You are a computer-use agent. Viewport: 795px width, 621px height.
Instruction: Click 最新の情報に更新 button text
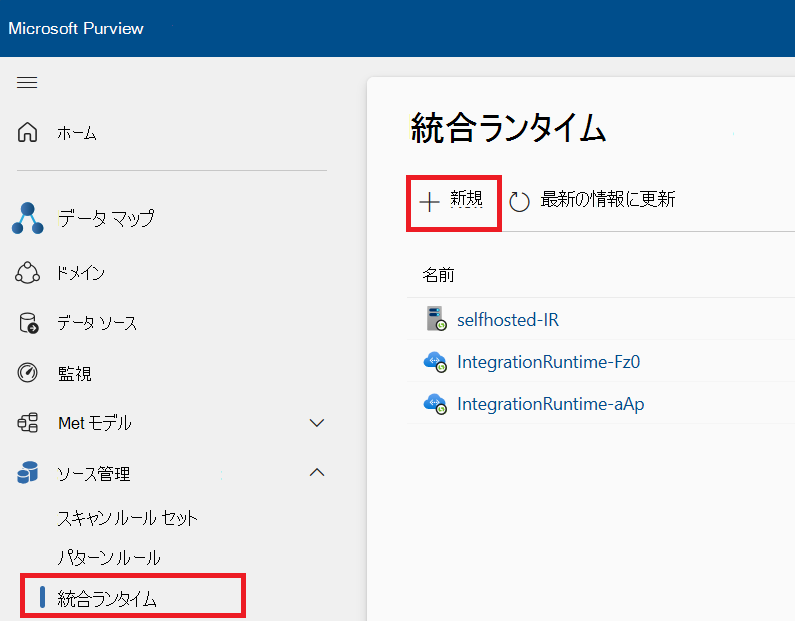(x=608, y=199)
